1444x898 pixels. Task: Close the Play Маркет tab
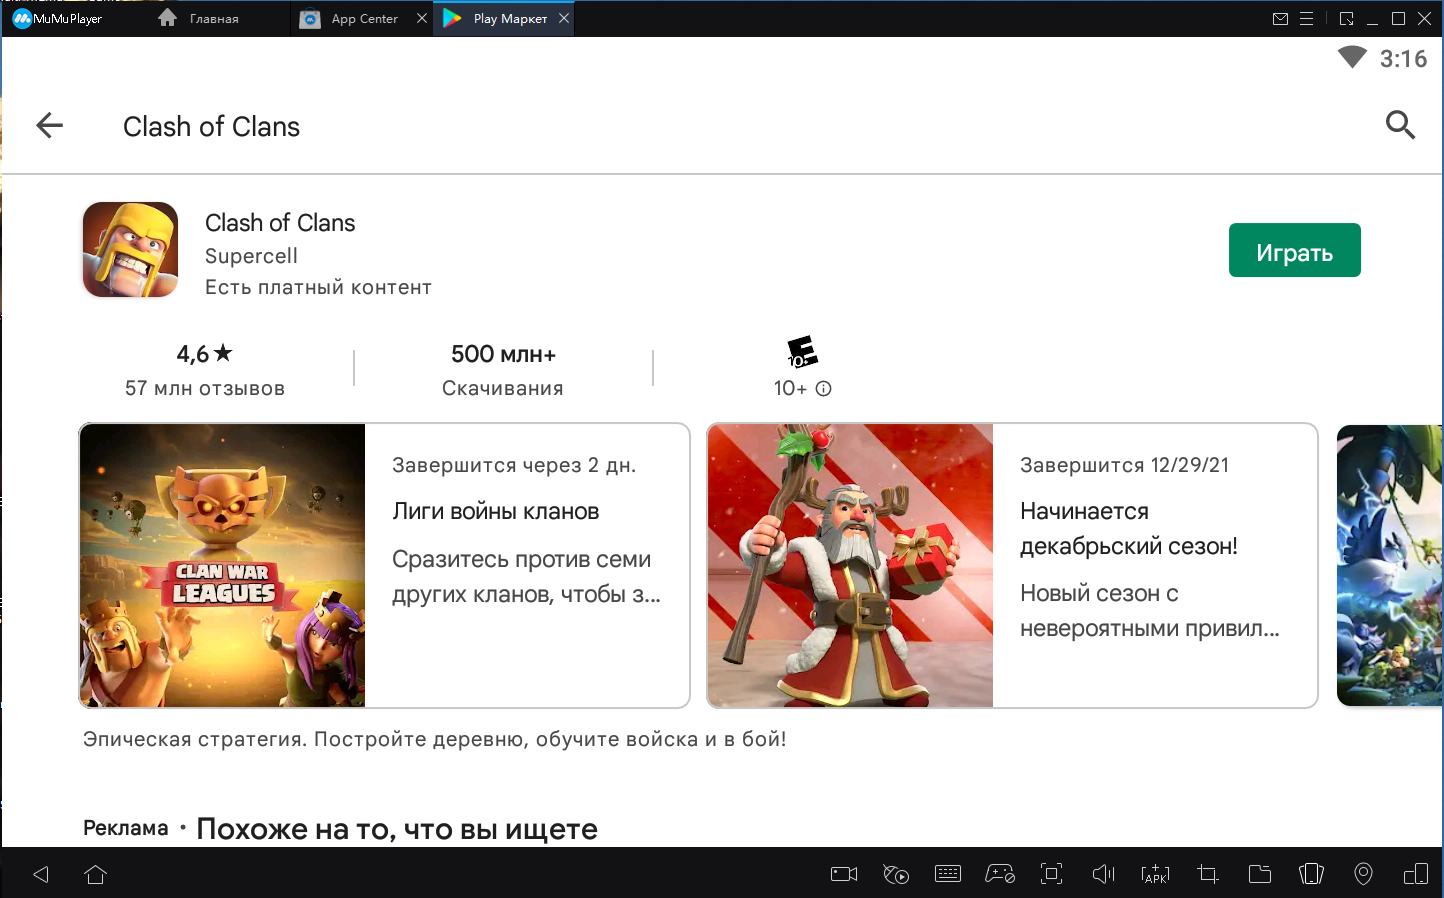click(x=565, y=18)
